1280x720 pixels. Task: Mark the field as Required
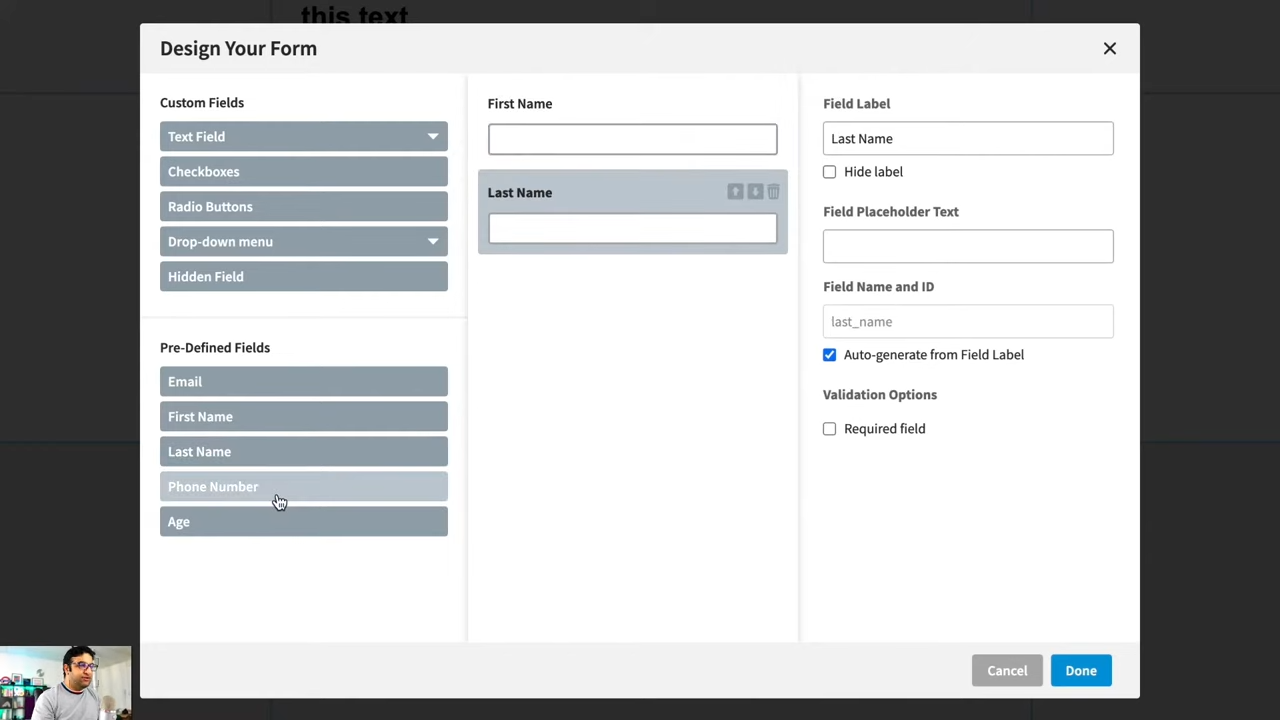coord(829,429)
